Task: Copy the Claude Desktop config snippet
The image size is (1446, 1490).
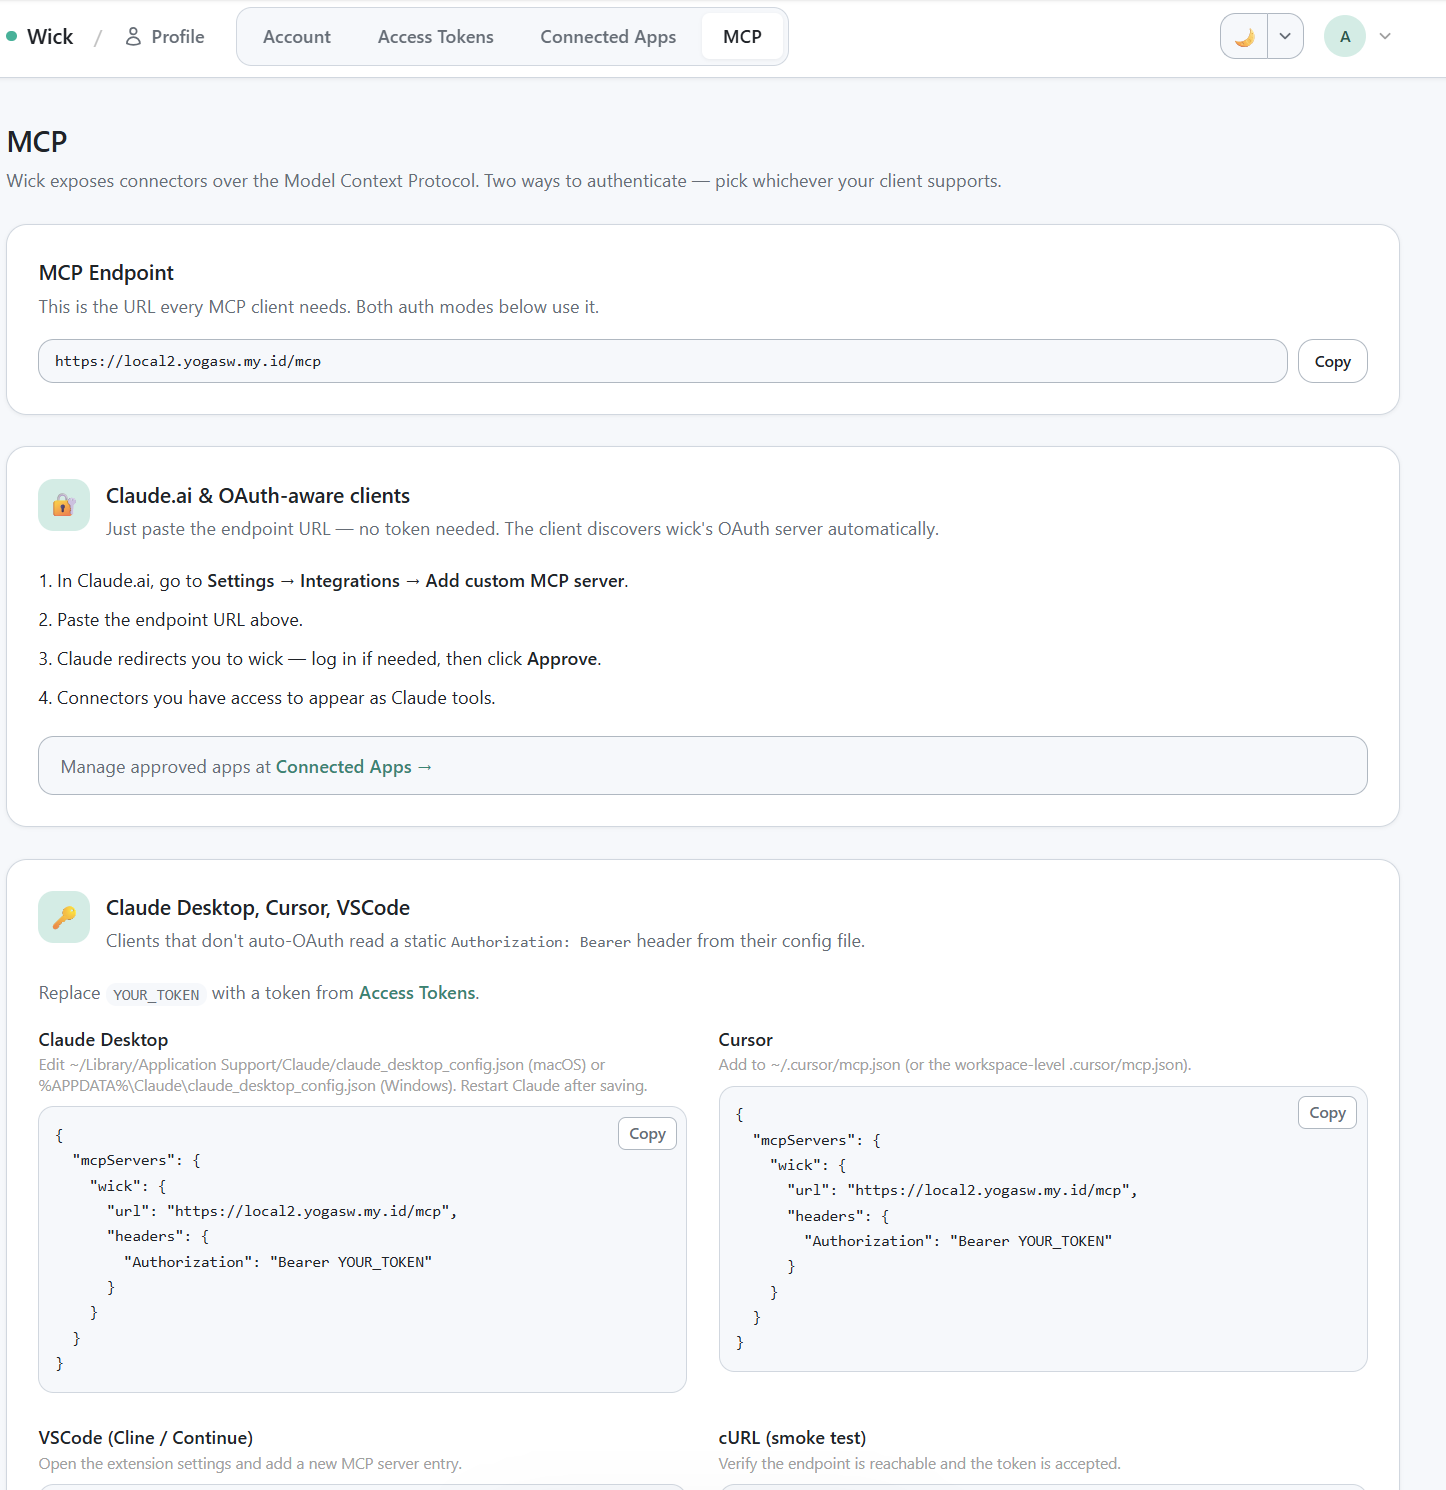Action: (x=647, y=1134)
